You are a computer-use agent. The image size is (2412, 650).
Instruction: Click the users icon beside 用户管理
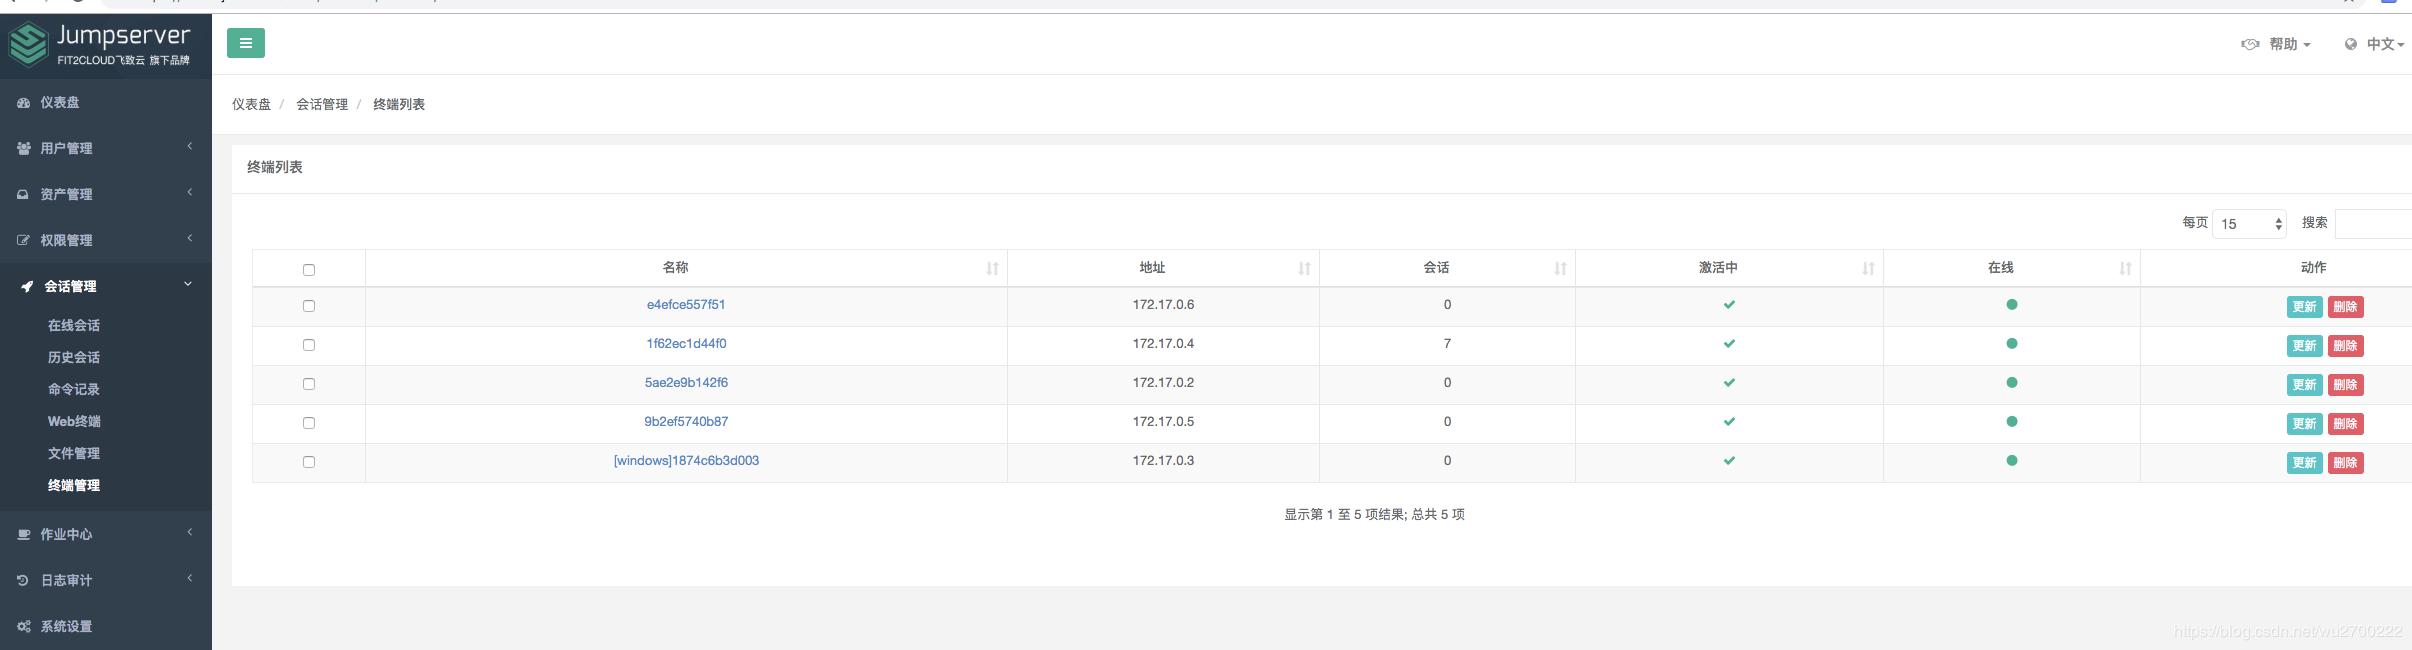click(x=24, y=148)
